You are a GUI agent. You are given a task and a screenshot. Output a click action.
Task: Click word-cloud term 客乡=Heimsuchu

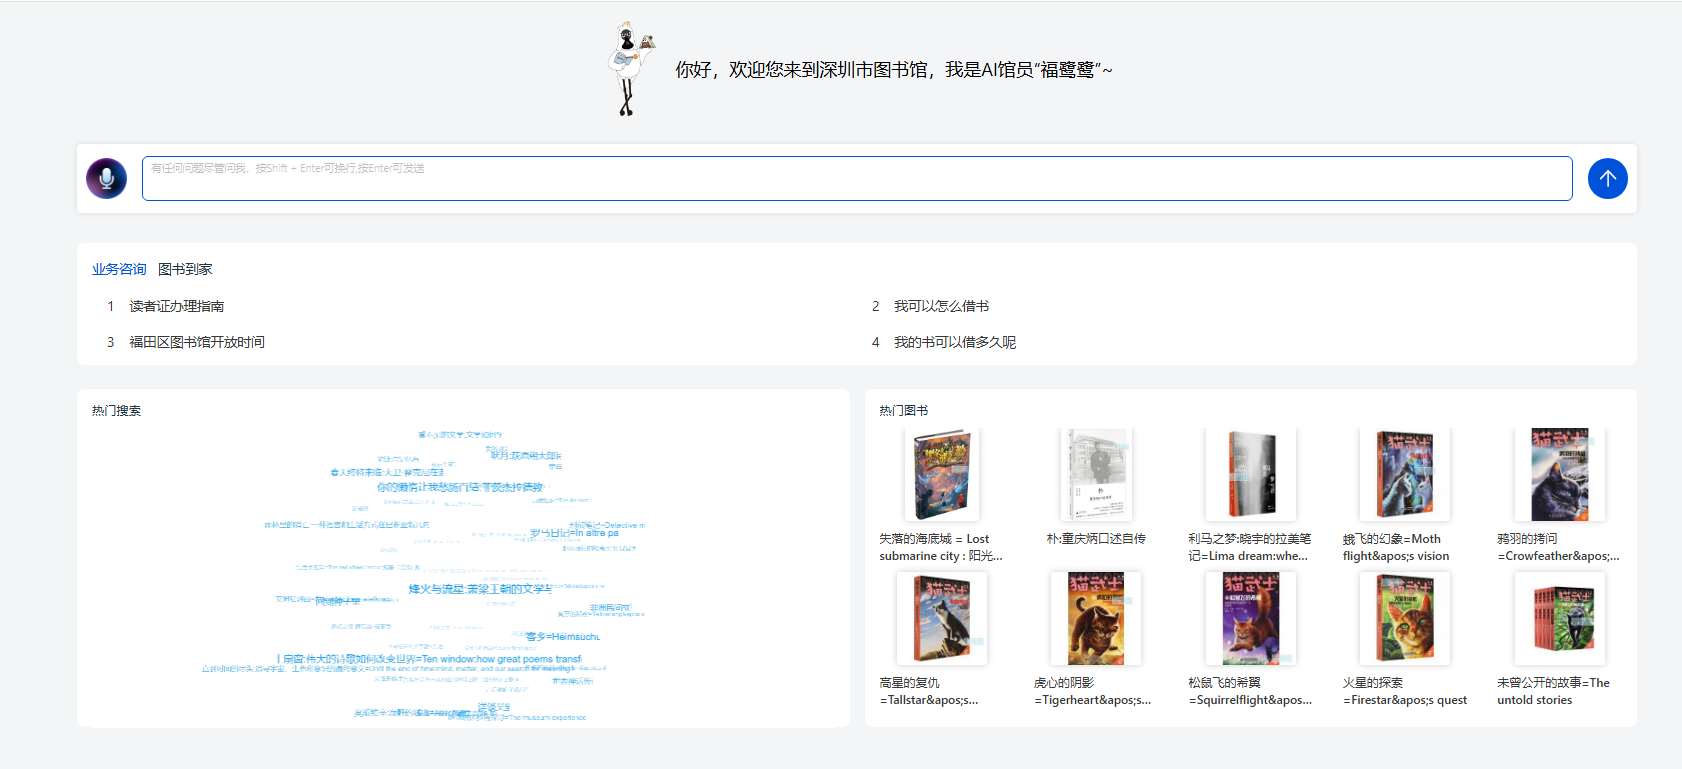(563, 636)
